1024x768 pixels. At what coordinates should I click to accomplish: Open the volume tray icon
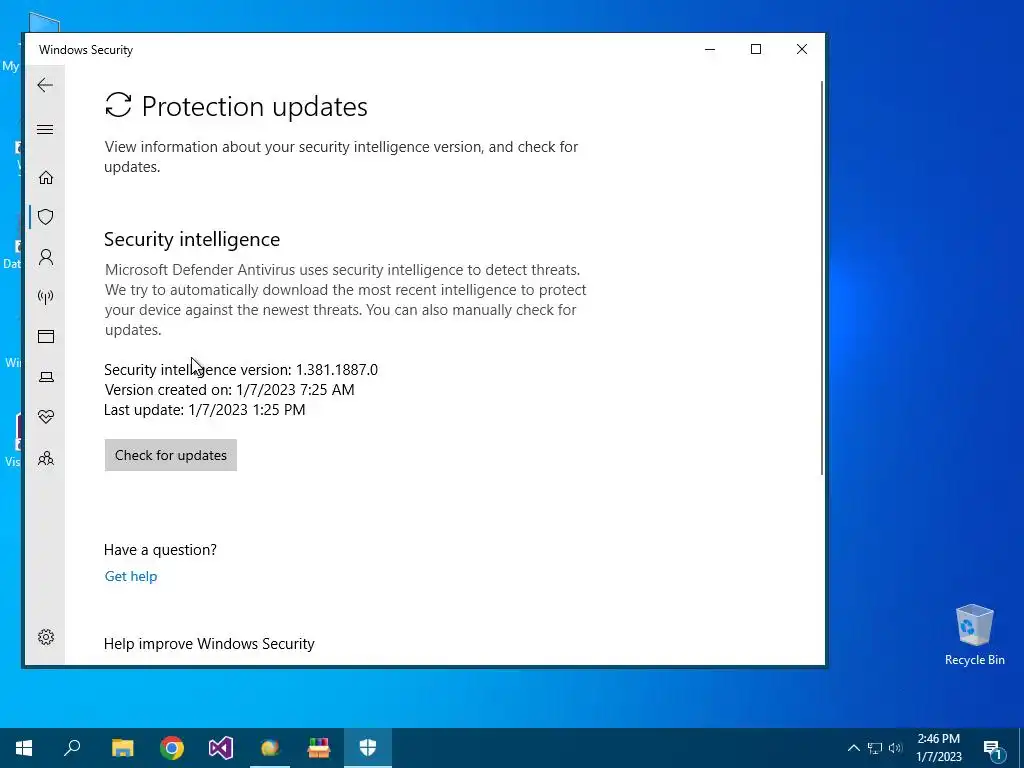pos(895,748)
